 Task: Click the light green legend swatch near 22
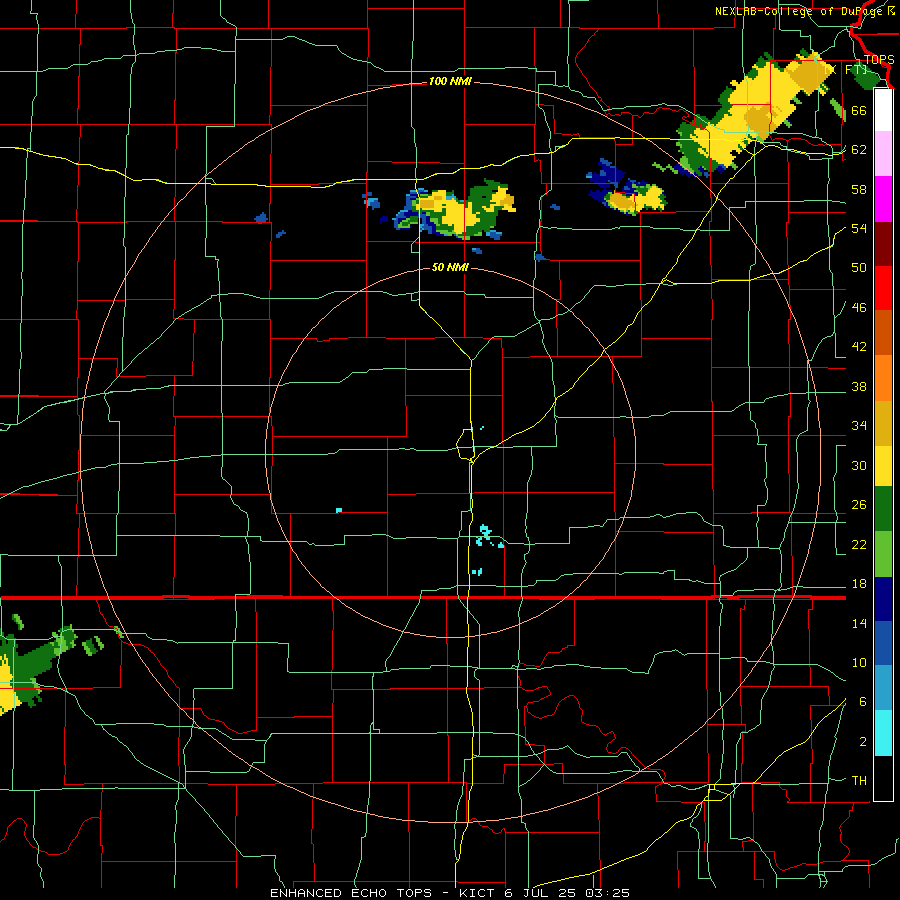click(x=883, y=554)
